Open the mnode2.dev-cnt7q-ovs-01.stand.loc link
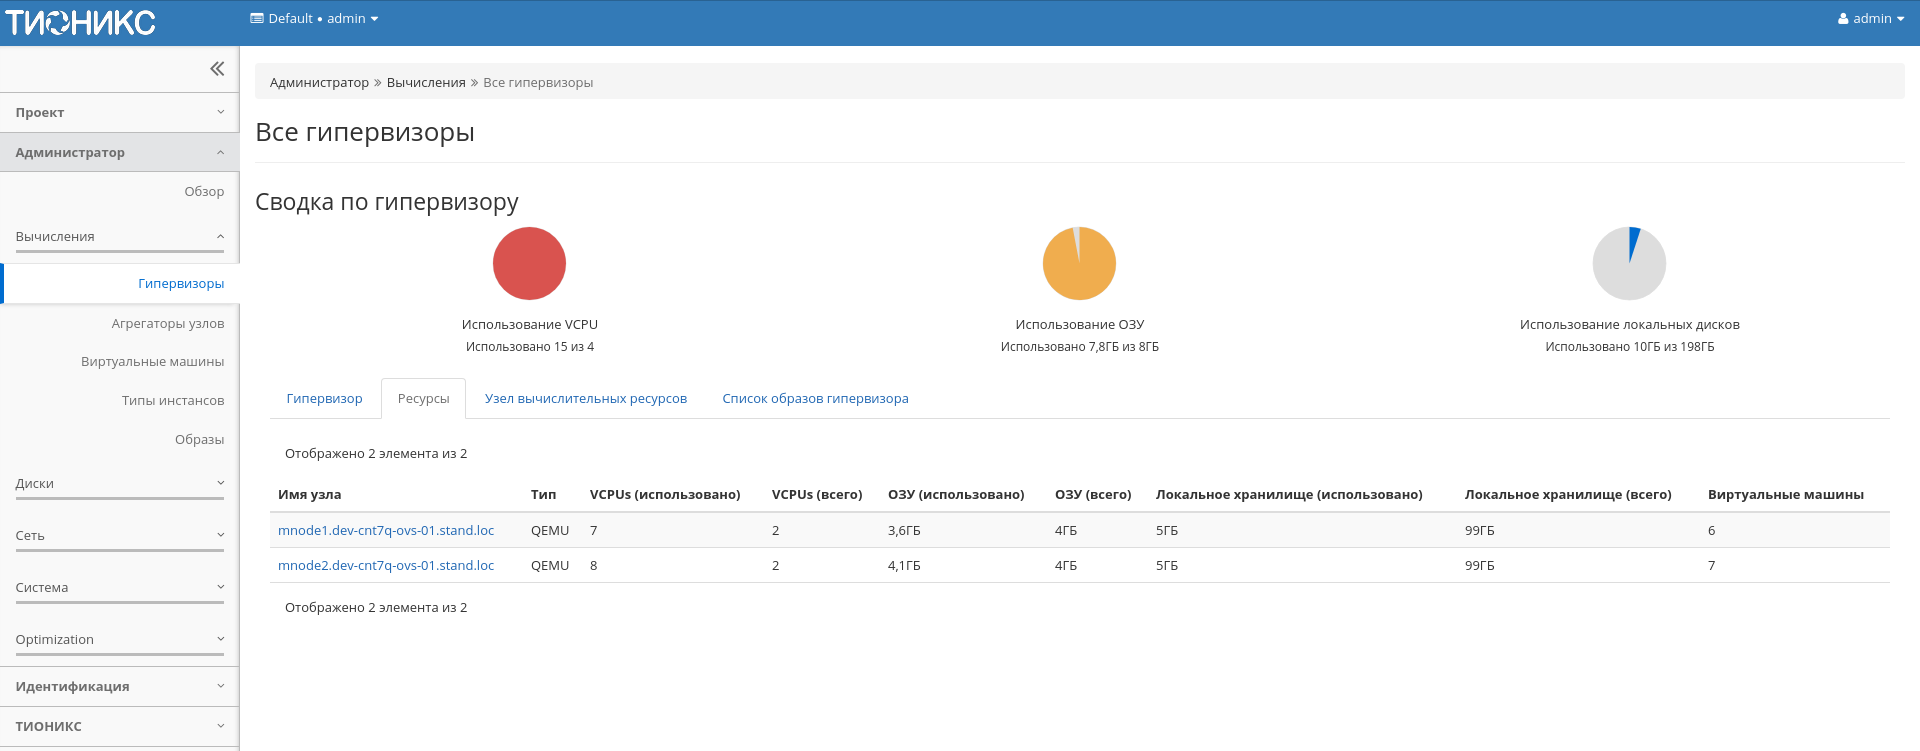1920x751 pixels. tap(386, 566)
